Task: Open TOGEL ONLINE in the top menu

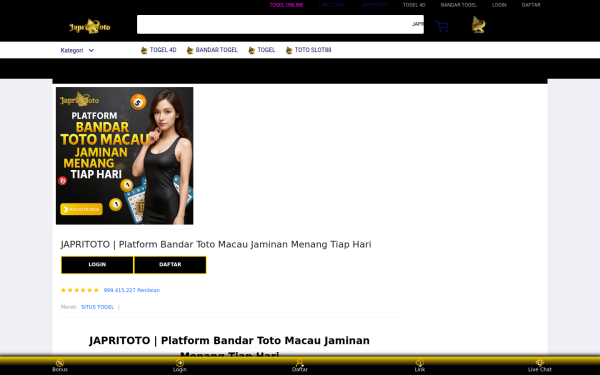Action: (x=286, y=5)
